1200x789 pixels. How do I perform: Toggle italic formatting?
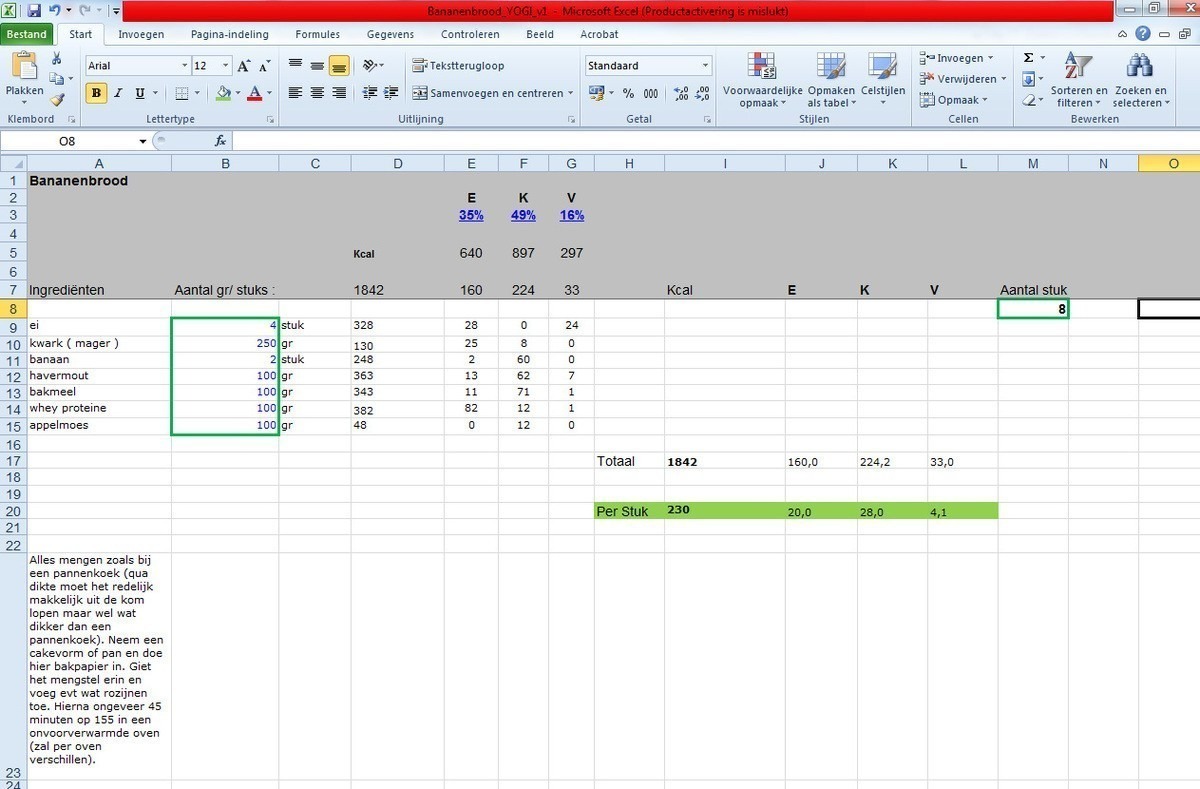click(x=118, y=93)
